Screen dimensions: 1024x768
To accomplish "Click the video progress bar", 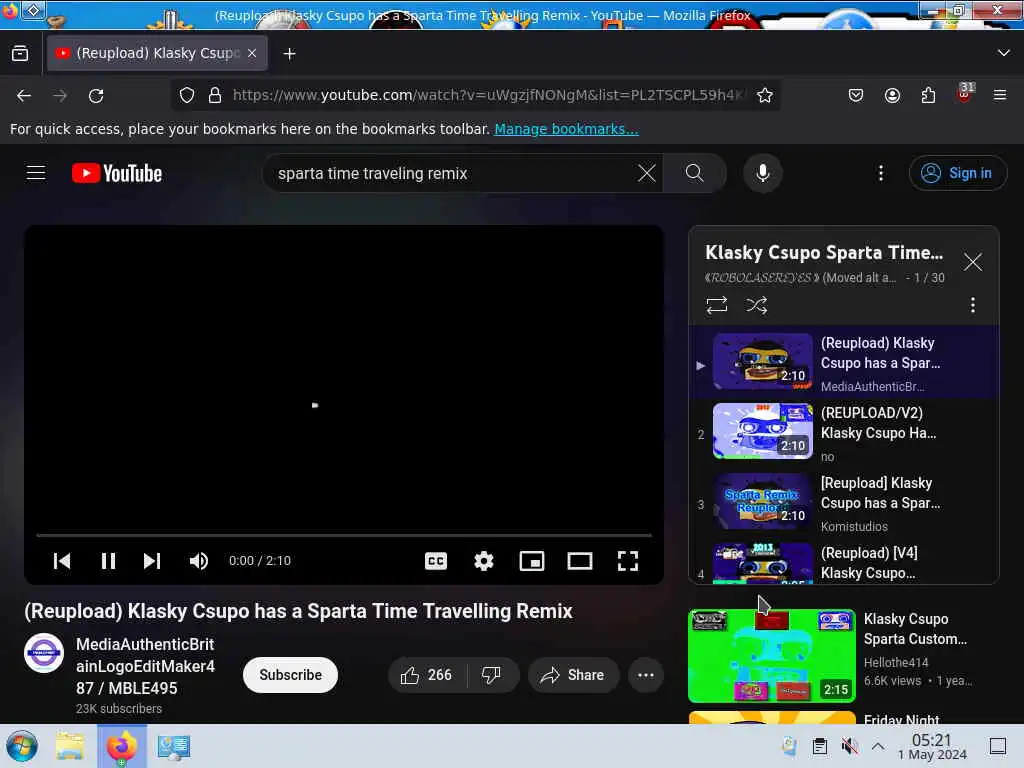I will [344, 535].
